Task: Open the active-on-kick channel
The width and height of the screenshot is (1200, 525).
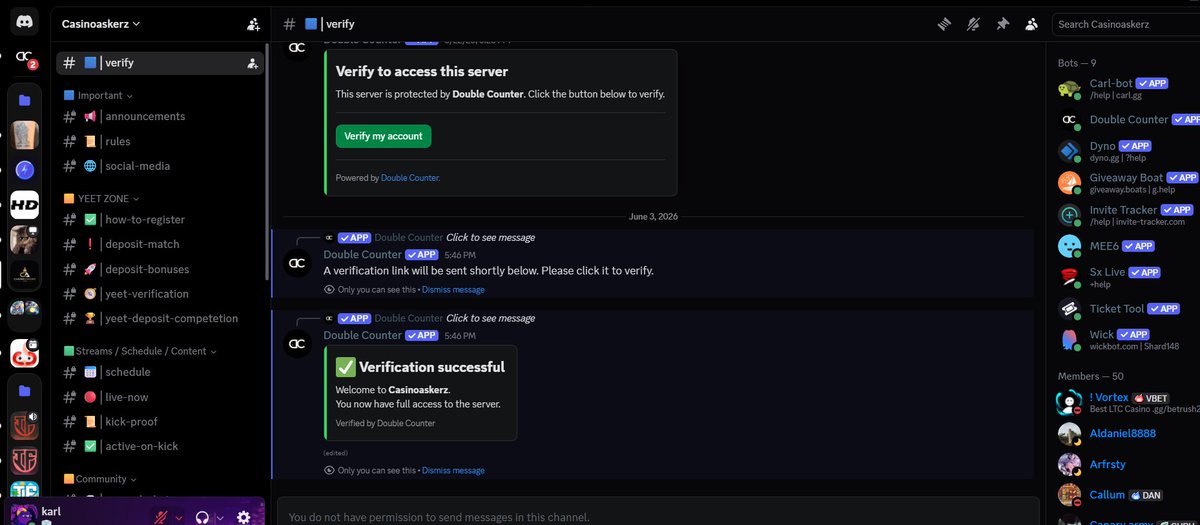Action: pos(160,446)
